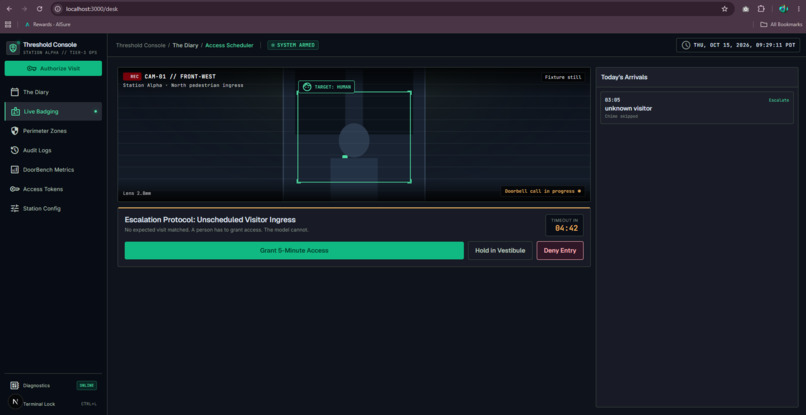The image size is (806, 415).
Task: Click Today's Arrivals header
Action: 624,77
